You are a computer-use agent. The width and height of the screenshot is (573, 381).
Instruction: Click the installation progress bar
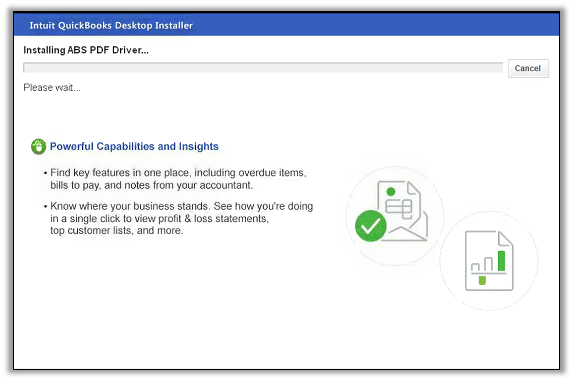[x=263, y=67]
